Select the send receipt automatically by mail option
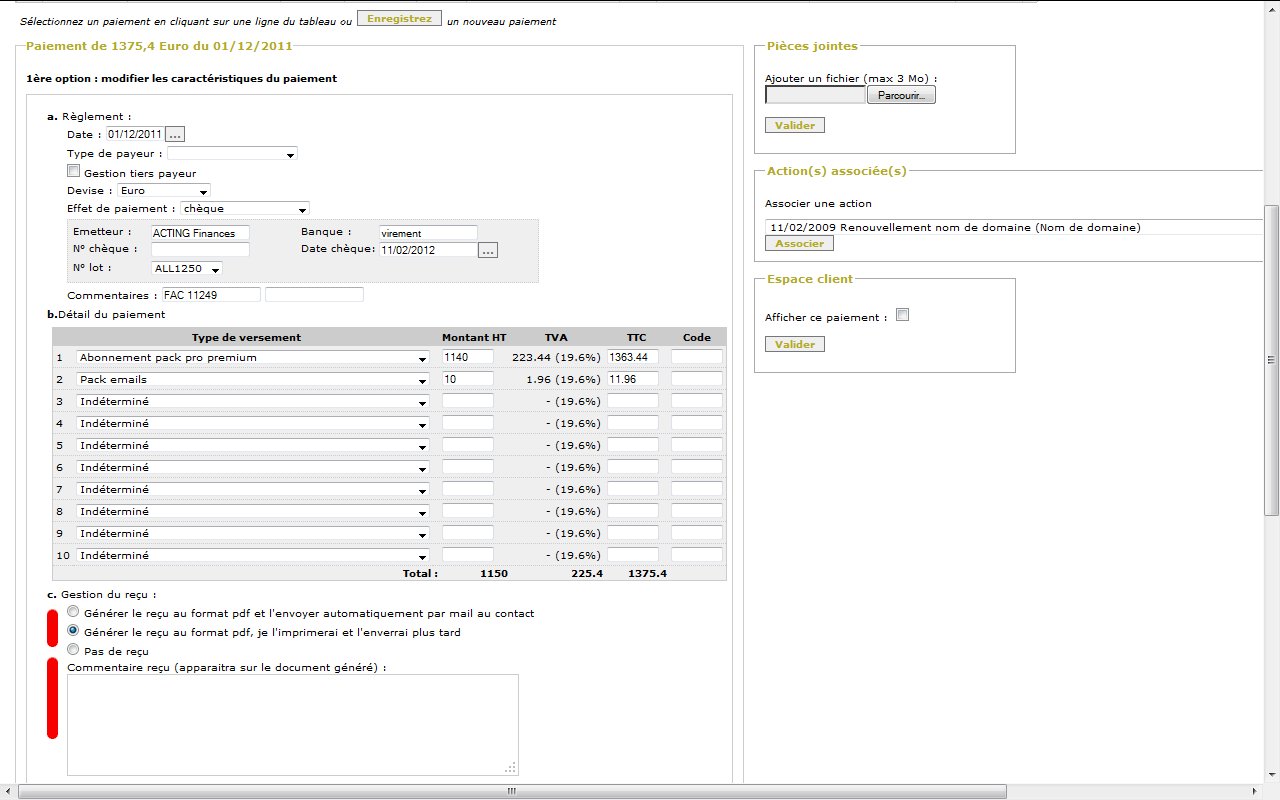Screen dimensions: 1280x800 [73, 611]
